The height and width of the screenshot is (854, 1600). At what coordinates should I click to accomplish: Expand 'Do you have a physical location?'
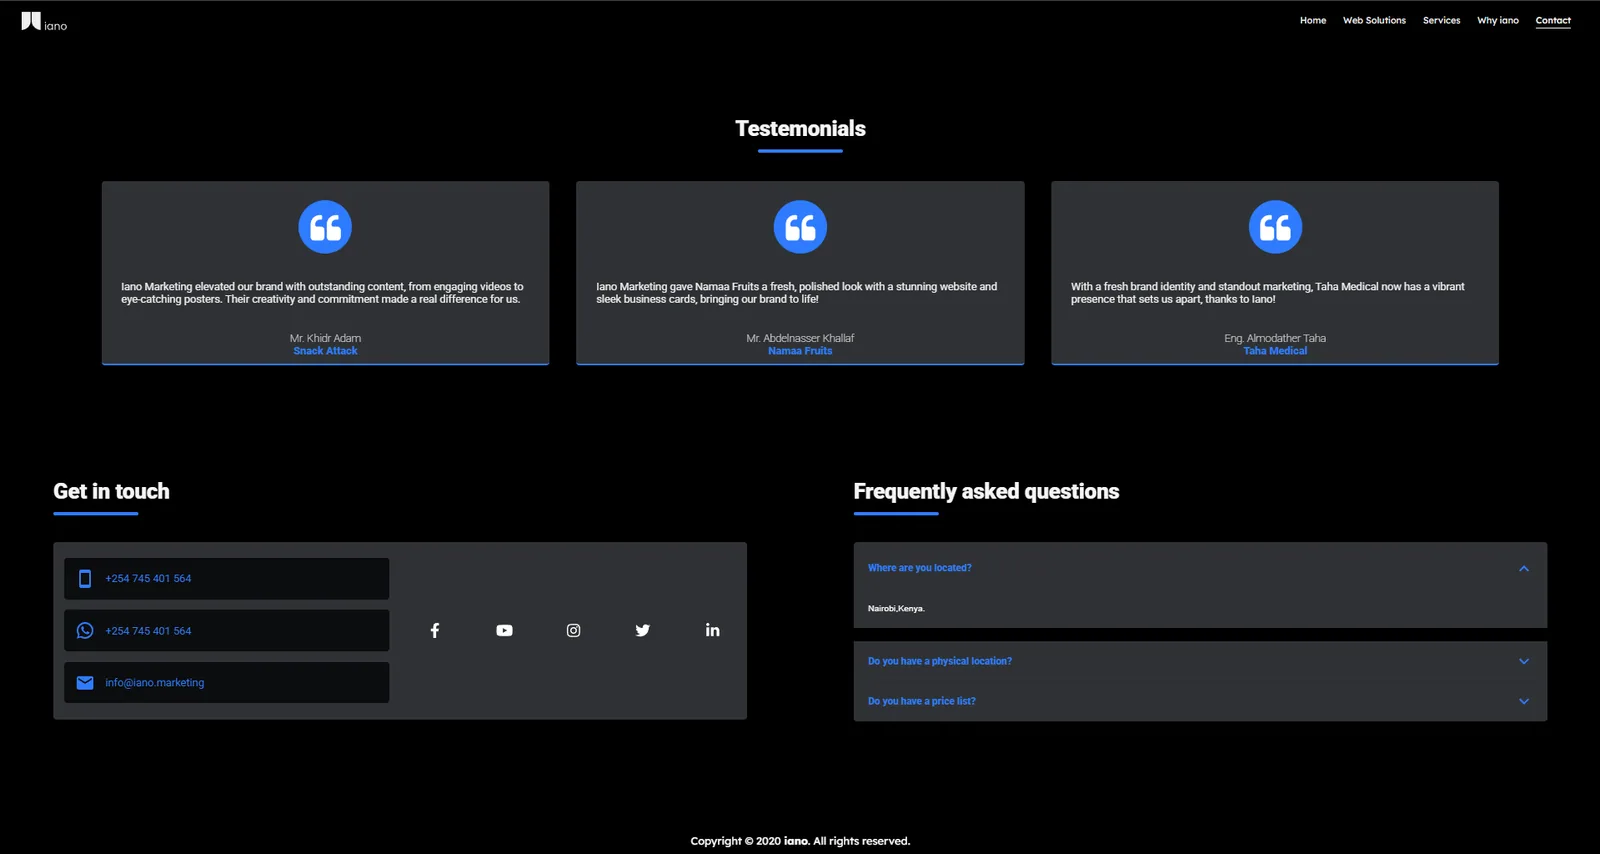pyautogui.click(x=1200, y=661)
